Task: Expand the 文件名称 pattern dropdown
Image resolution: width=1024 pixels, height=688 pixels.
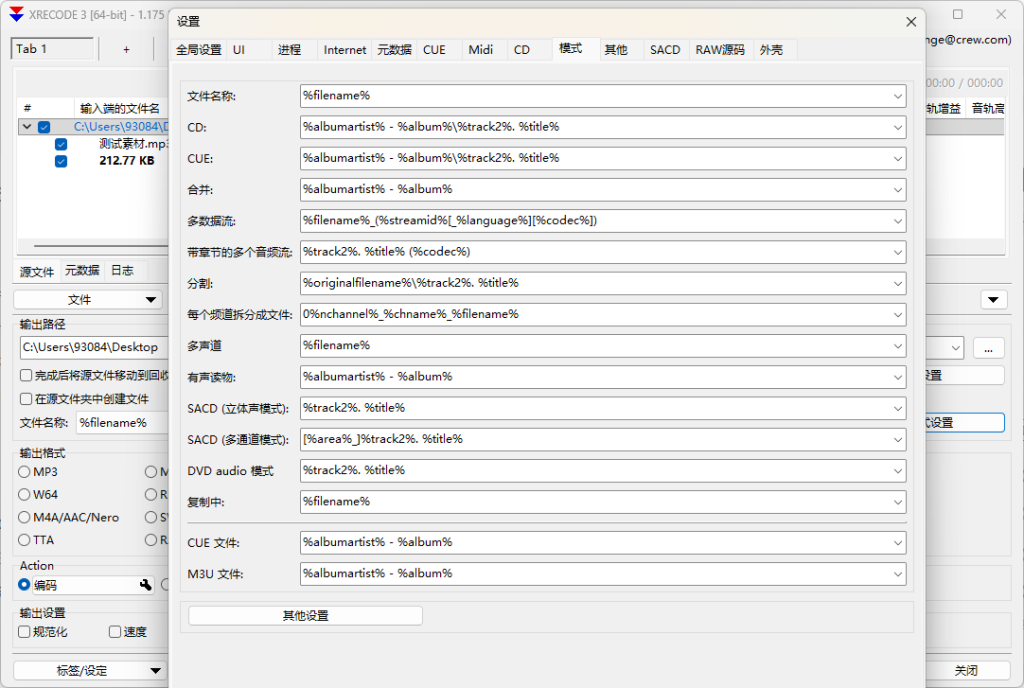Action: (x=898, y=96)
